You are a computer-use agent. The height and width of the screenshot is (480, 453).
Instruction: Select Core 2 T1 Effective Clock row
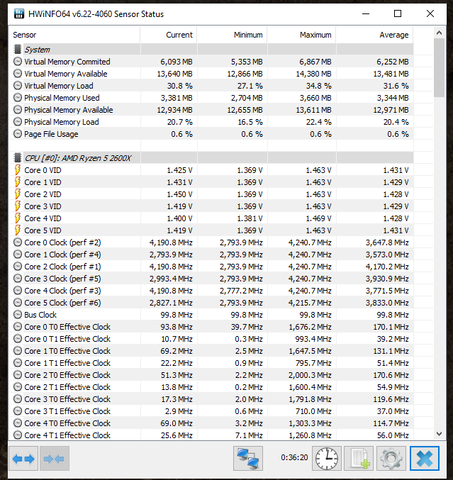pyautogui.click(x=211, y=387)
